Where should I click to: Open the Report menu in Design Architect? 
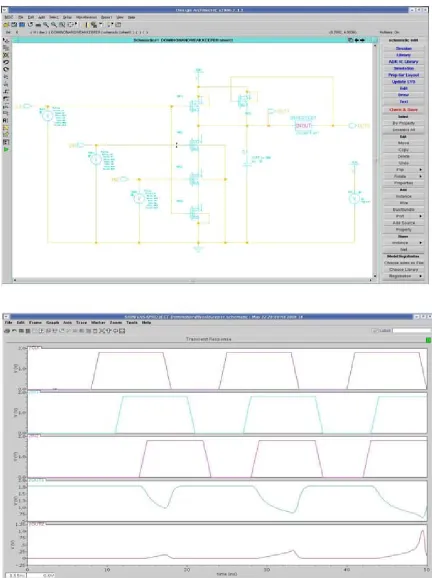point(107,17)
